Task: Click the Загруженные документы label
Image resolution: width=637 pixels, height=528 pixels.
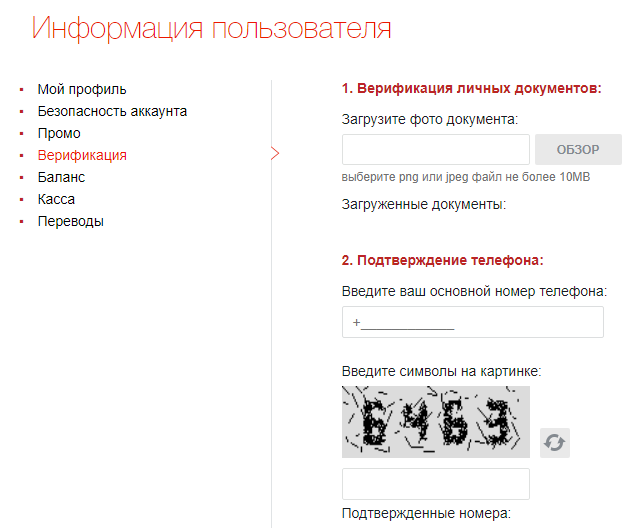Action: (x=424, y=204)
